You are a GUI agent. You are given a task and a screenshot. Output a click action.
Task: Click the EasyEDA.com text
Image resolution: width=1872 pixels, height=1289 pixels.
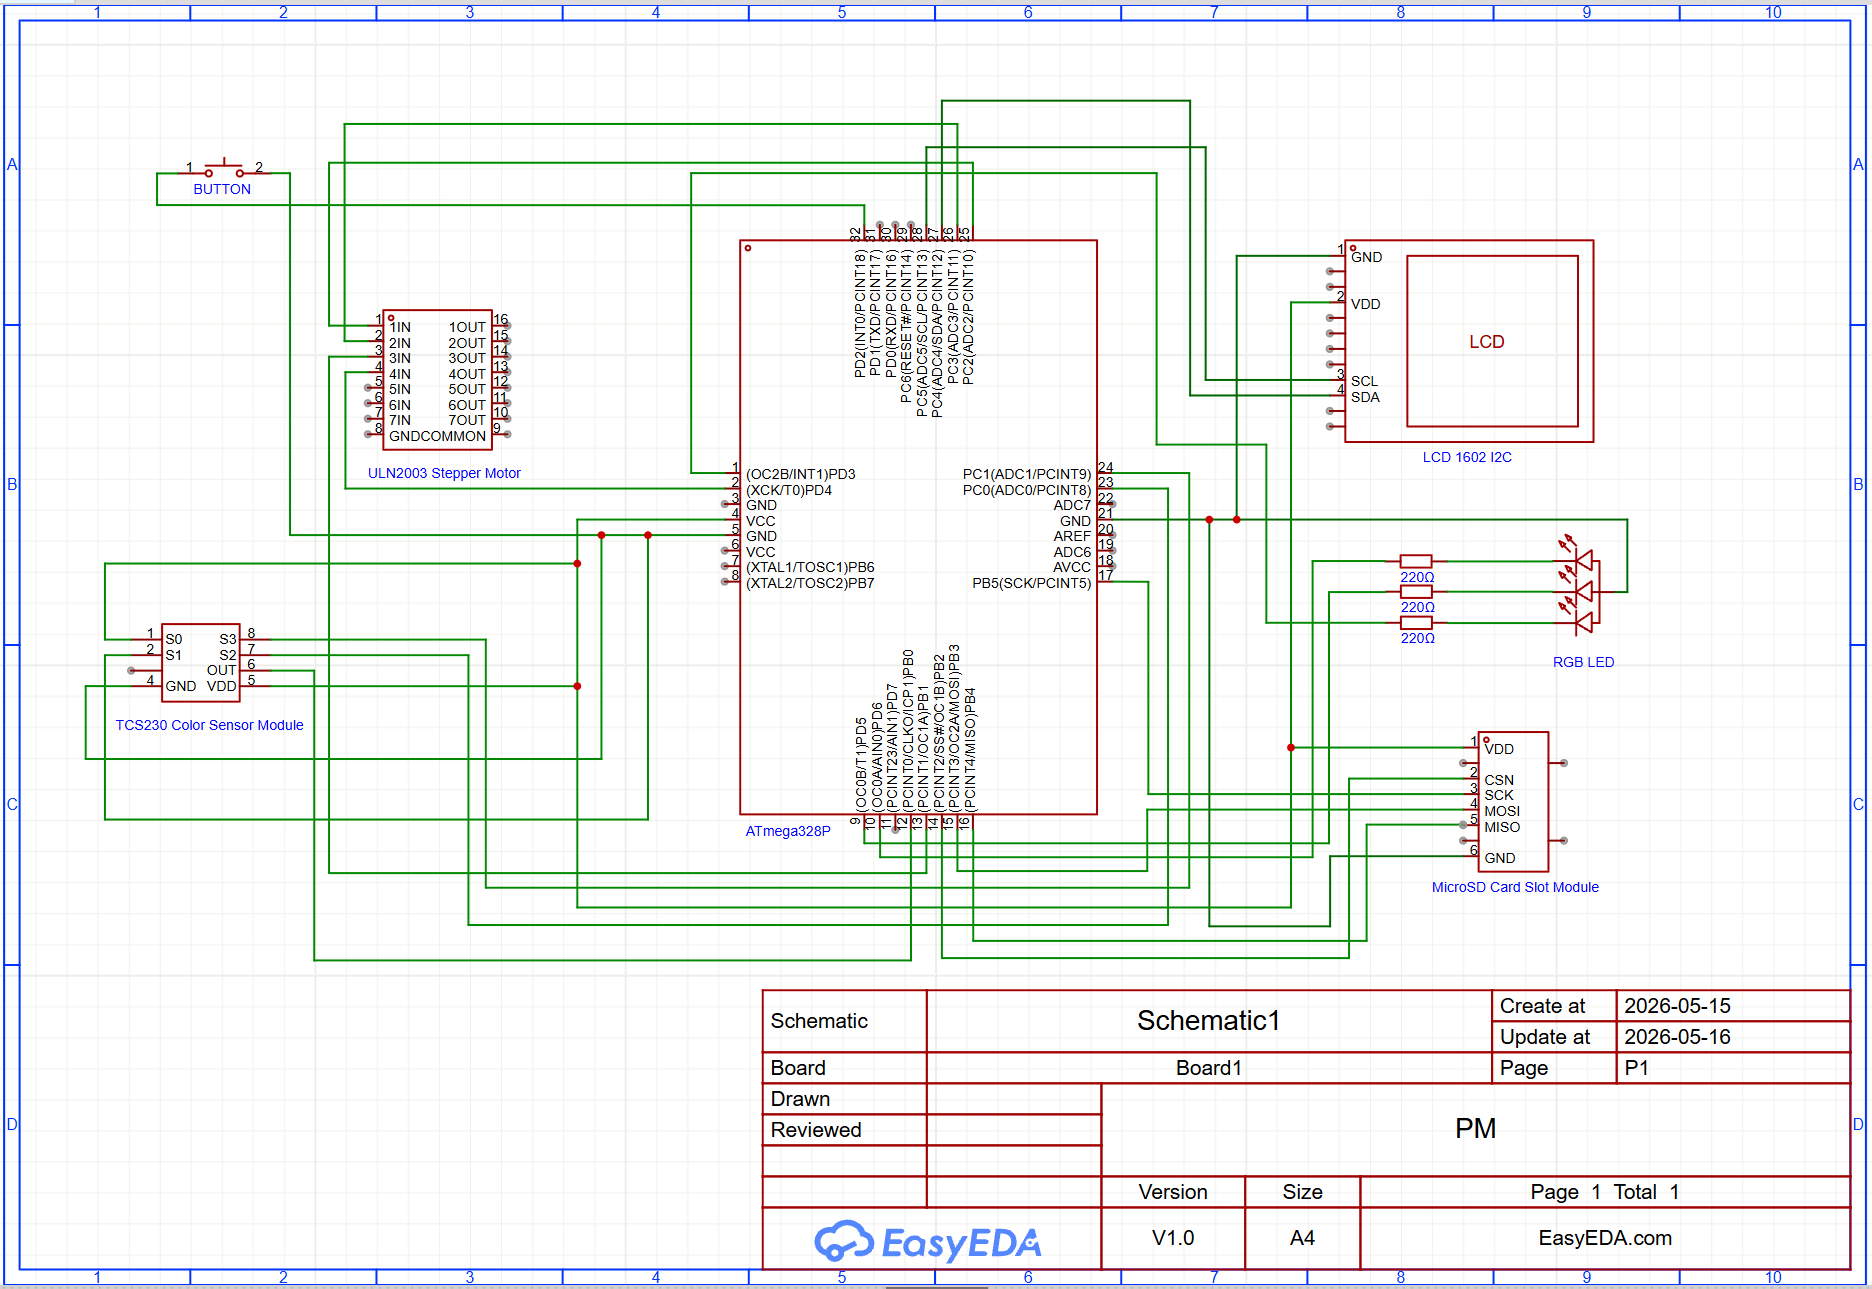(1605, 1238)
